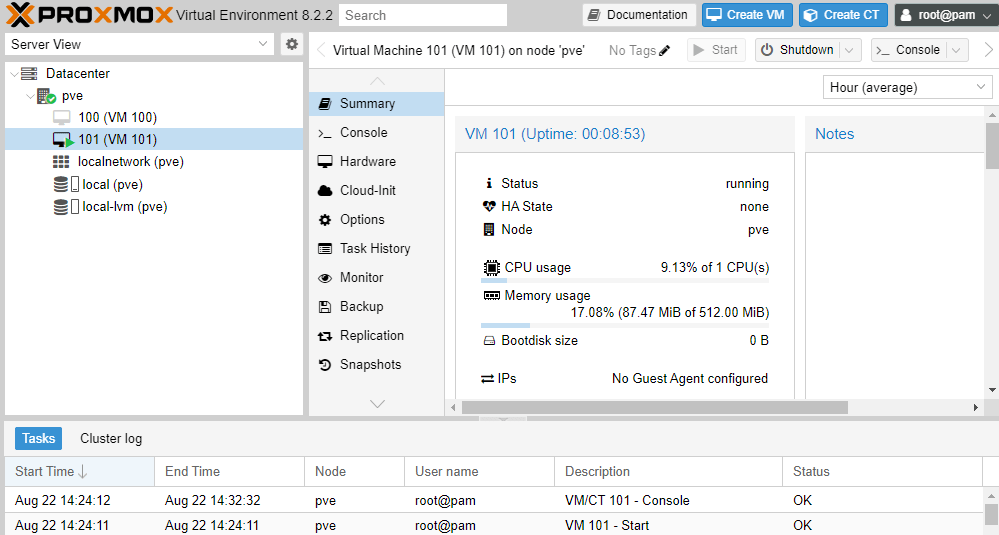999x535 pixels.
Task: Click the Notes panel header
Action: 895,134
